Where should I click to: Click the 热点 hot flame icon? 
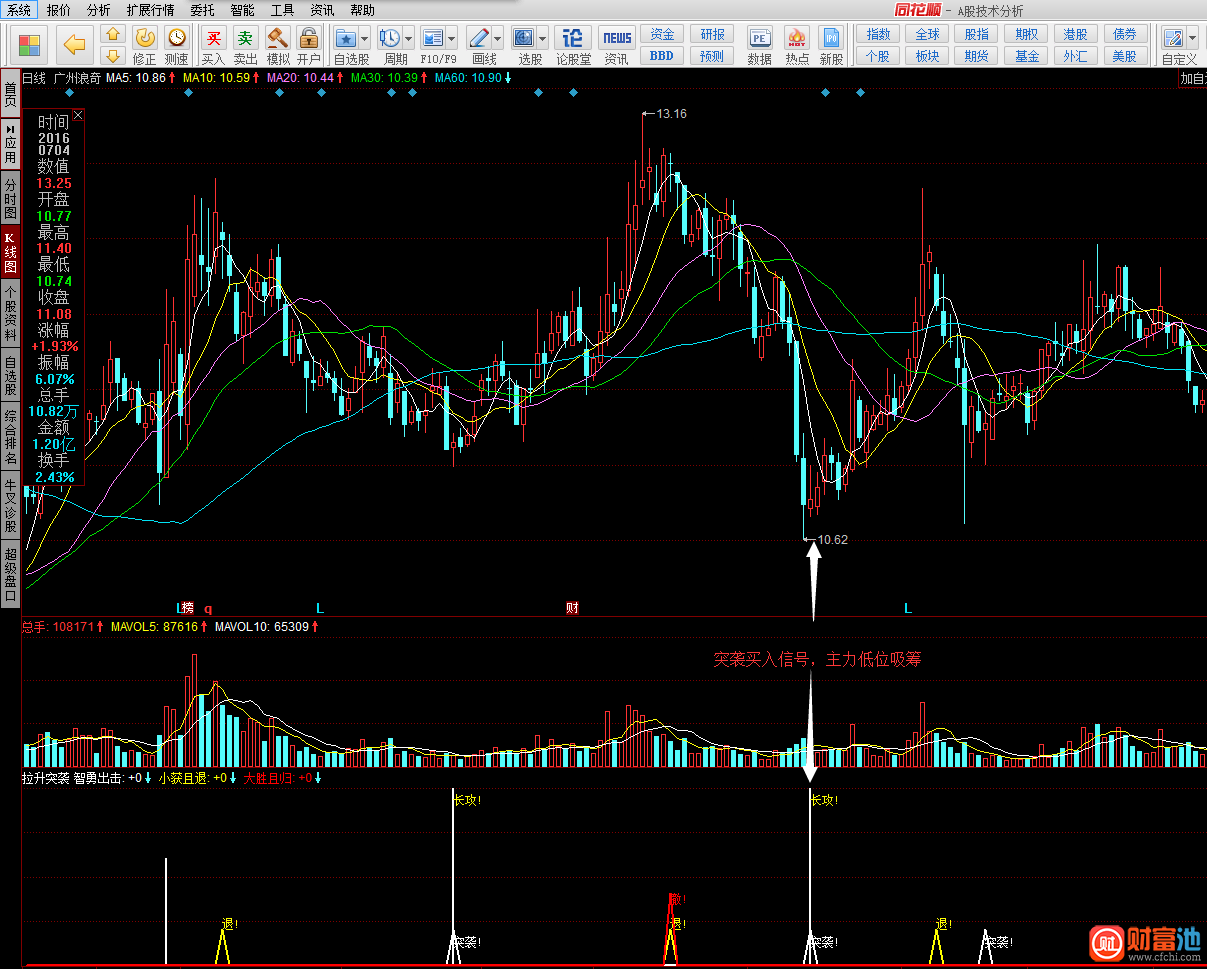[x=797, y=38]
